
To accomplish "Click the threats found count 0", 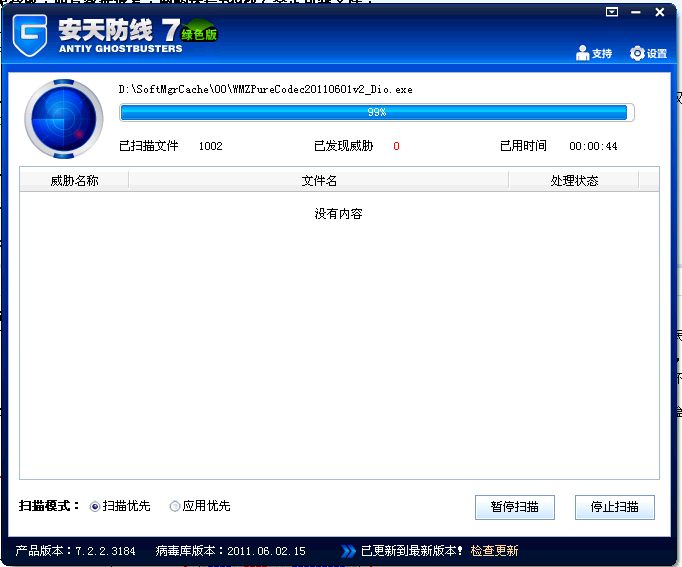I will (396, 146).
